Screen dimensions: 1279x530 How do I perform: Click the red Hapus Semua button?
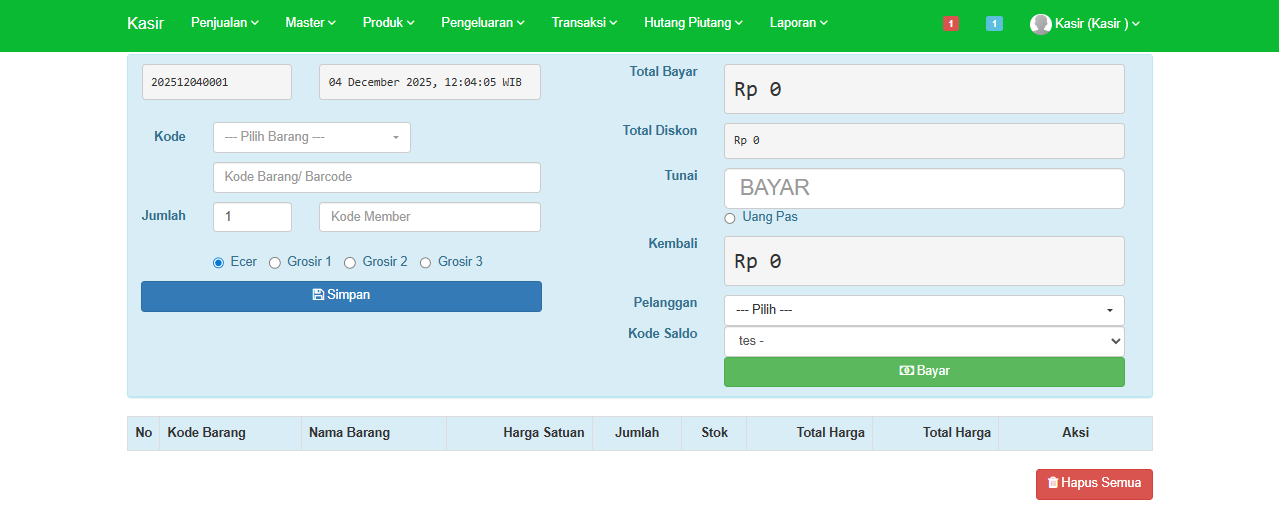[x=1093, y=484]
